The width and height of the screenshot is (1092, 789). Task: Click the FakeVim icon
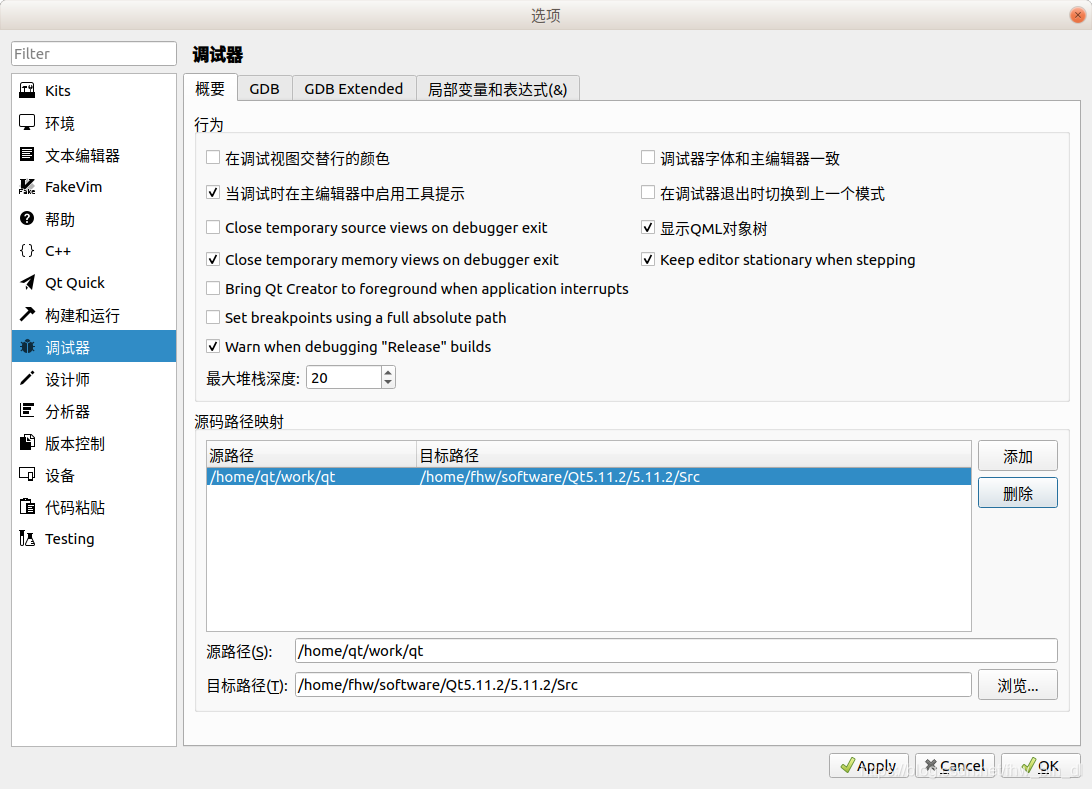pos(27,187)
